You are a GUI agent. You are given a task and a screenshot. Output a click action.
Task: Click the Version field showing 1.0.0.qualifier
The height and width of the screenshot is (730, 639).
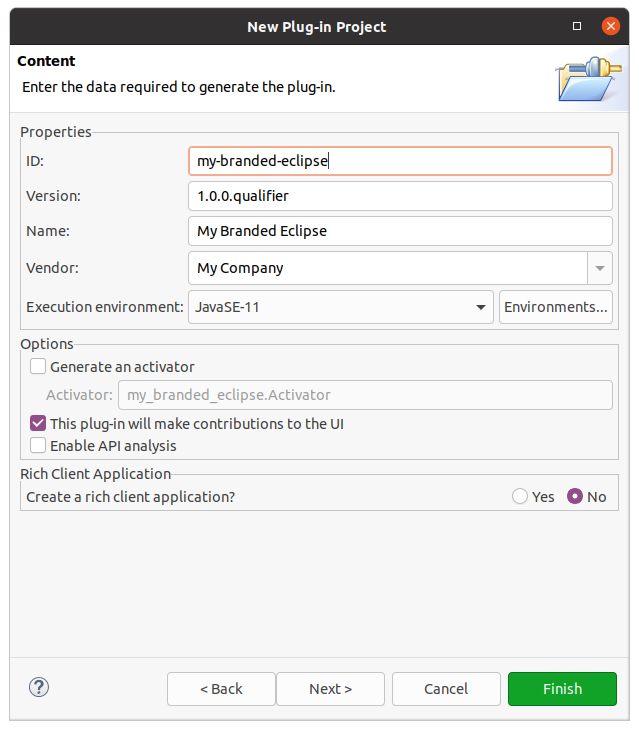coord(400,196)
